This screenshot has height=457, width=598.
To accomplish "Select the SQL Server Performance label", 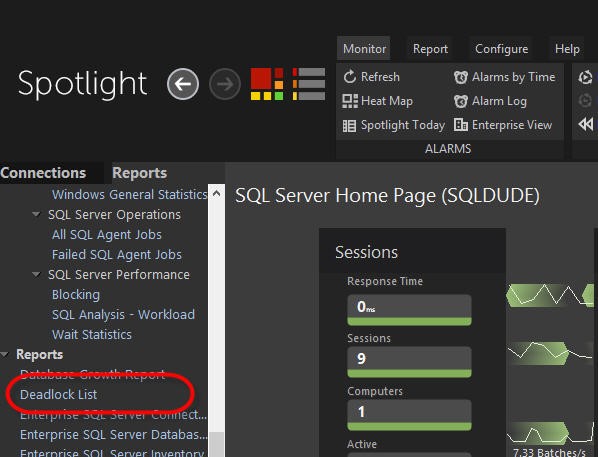I will click(119, 275).
